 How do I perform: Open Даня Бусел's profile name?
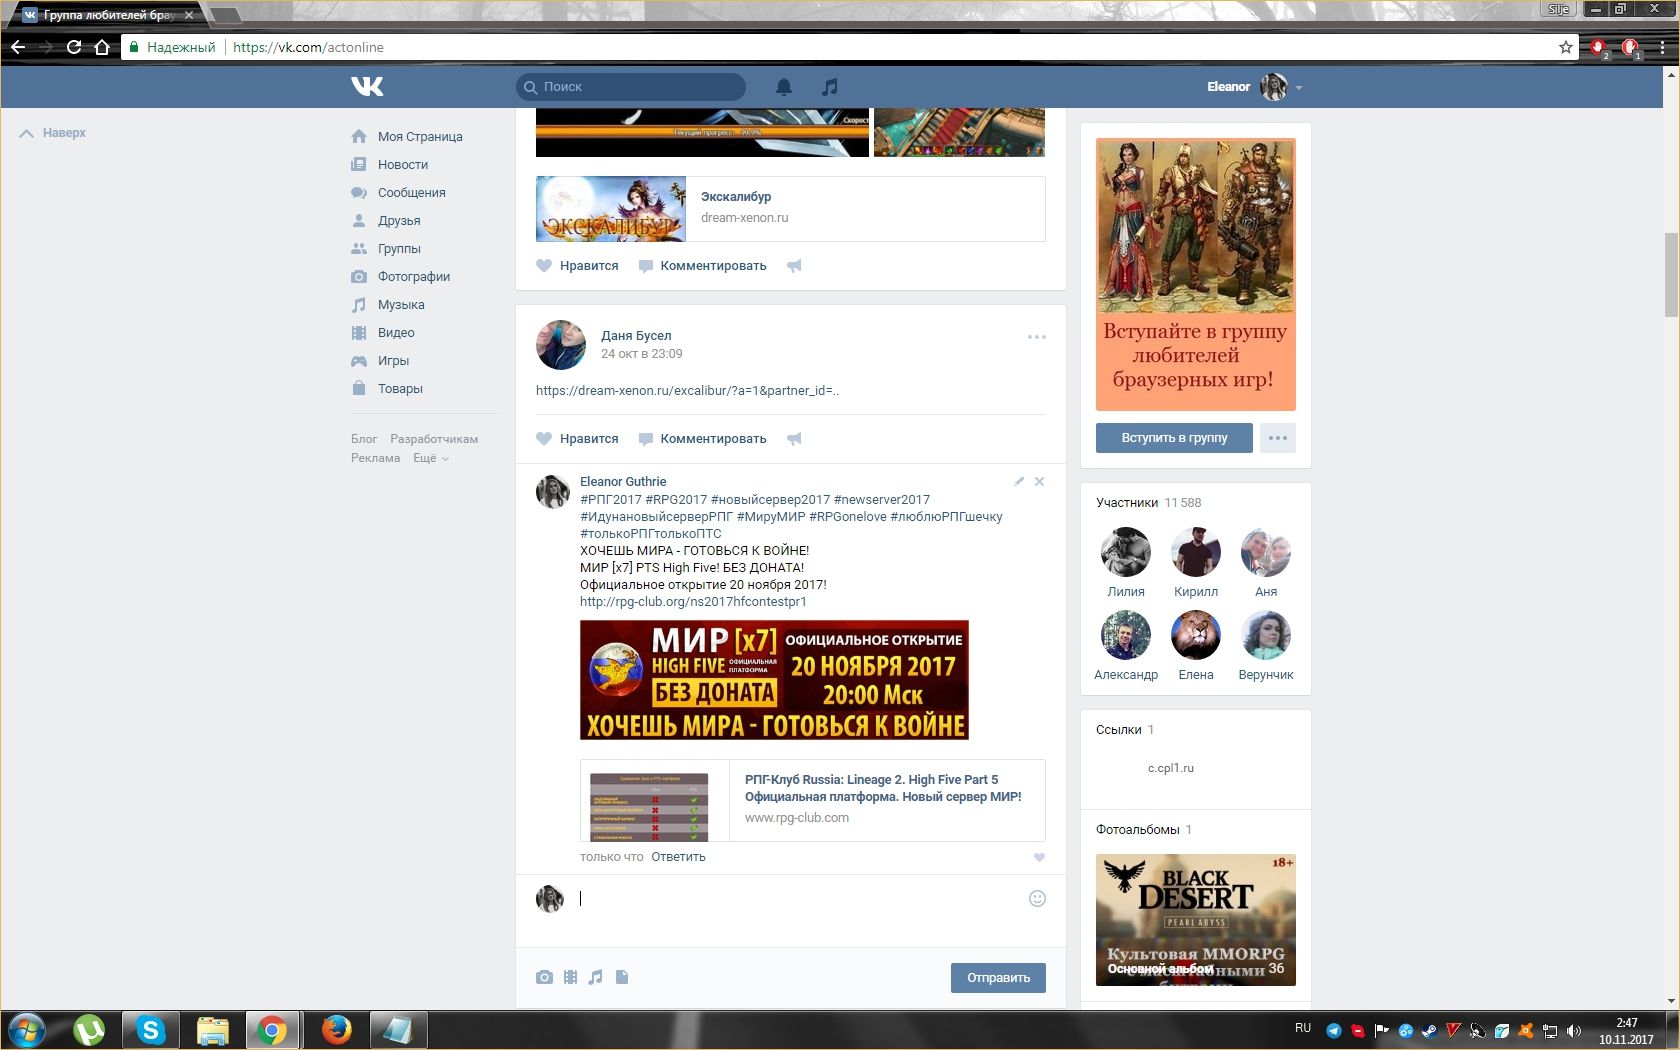tap(636, 336)
